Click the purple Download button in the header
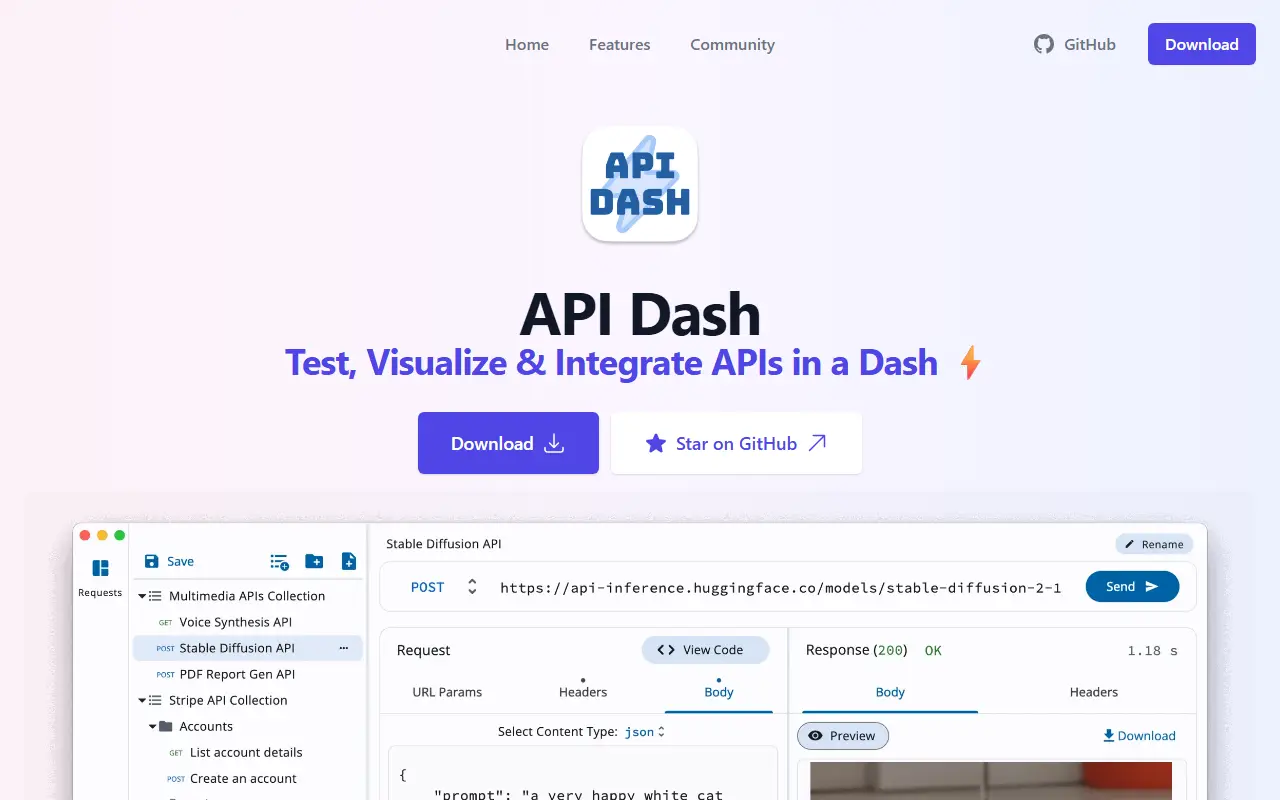1280x800 pixels. (1201, 44)
